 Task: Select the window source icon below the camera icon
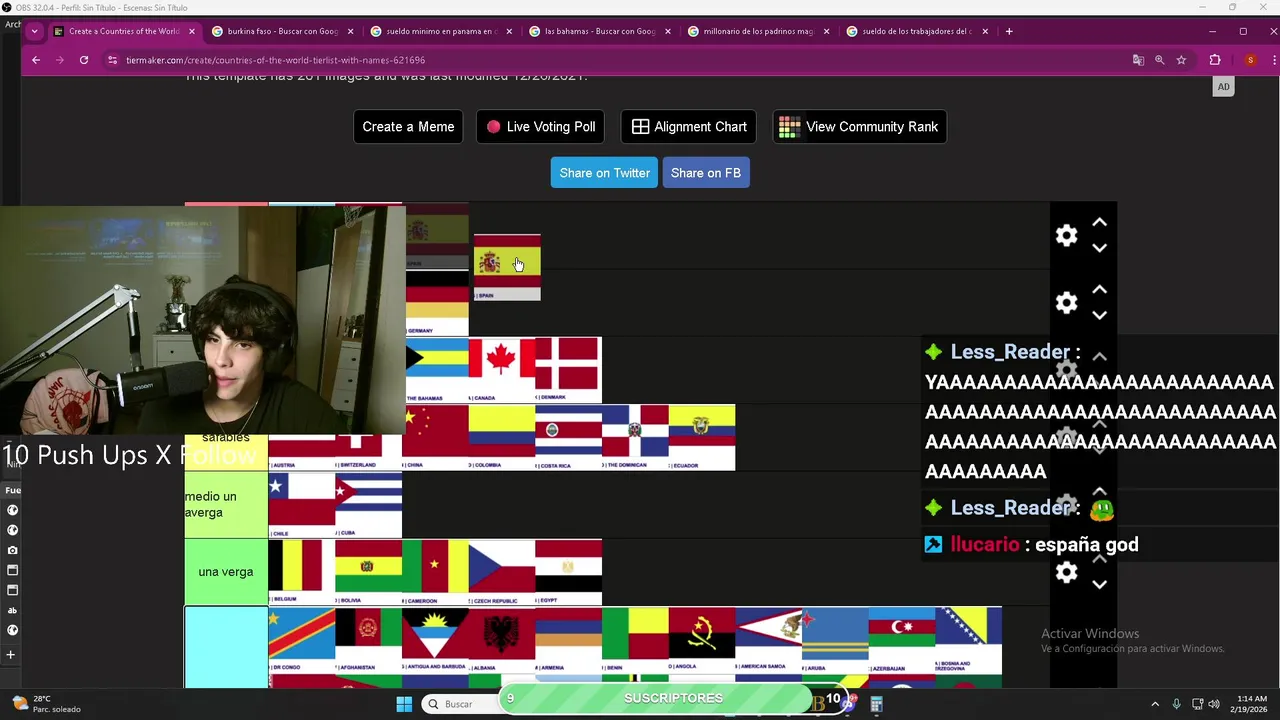(x=12, y=570)
